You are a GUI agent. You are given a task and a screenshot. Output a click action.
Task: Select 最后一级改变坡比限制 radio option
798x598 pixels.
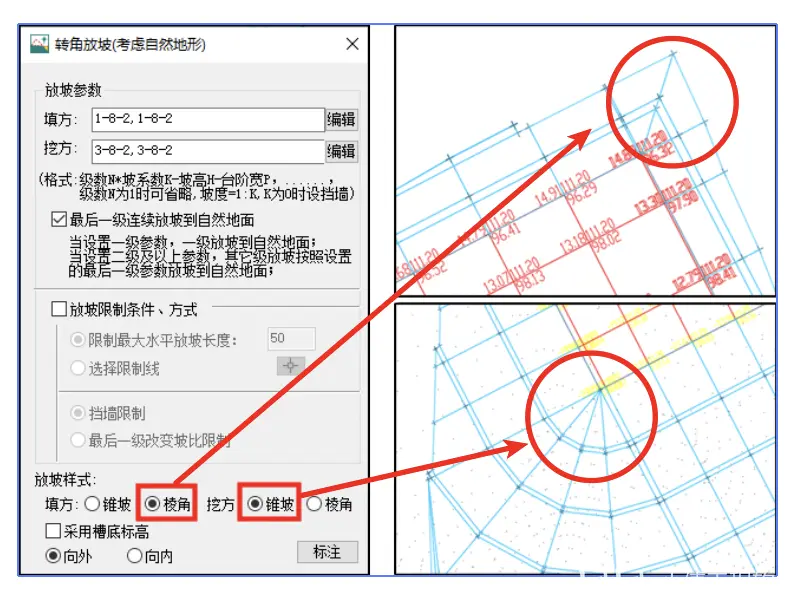[77, 440]
